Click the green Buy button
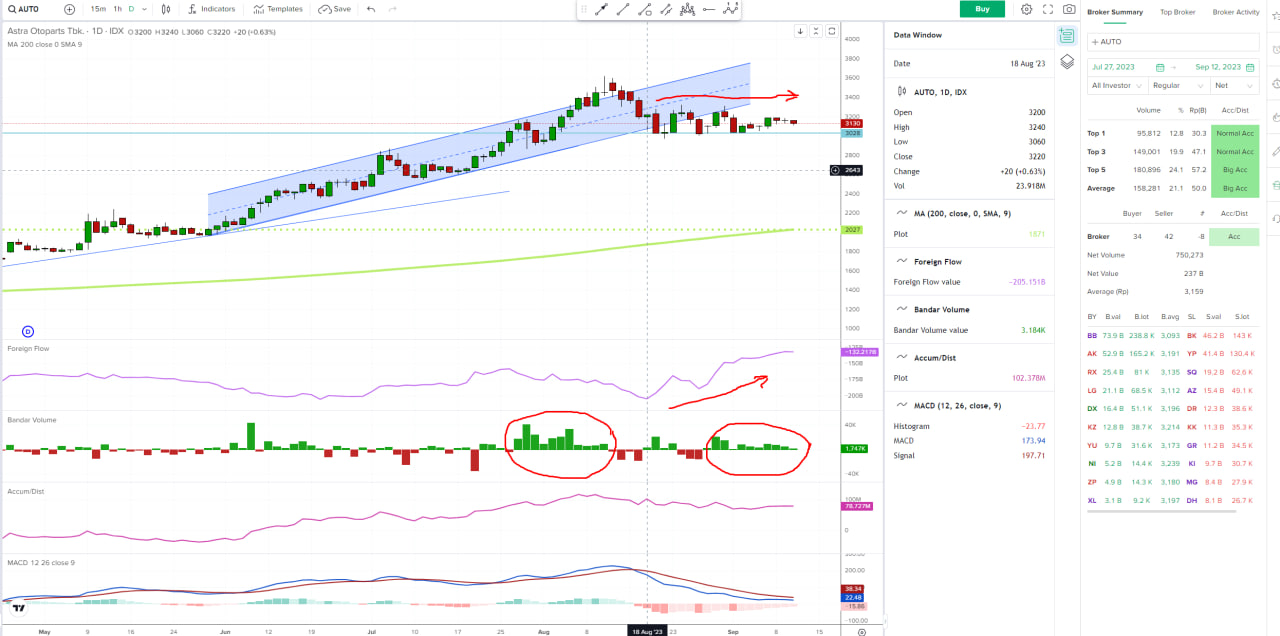Image resolution: width=1280 pixels, height=636 pixels. [x=982, y=9]
